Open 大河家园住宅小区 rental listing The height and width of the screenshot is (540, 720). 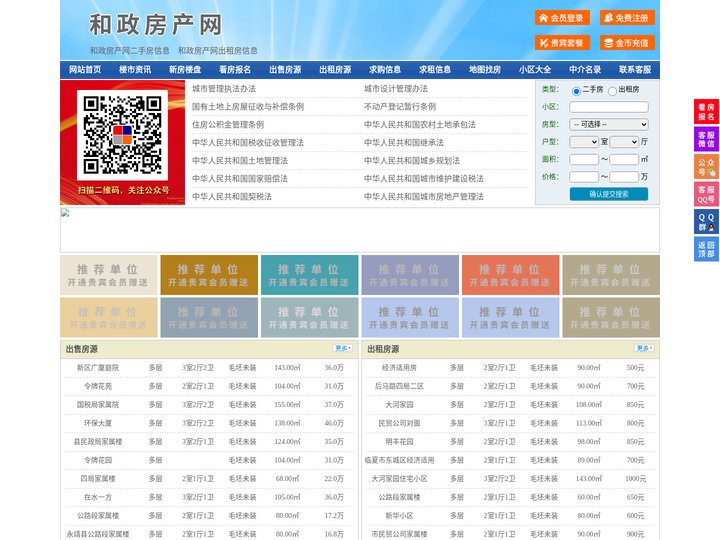399,478
